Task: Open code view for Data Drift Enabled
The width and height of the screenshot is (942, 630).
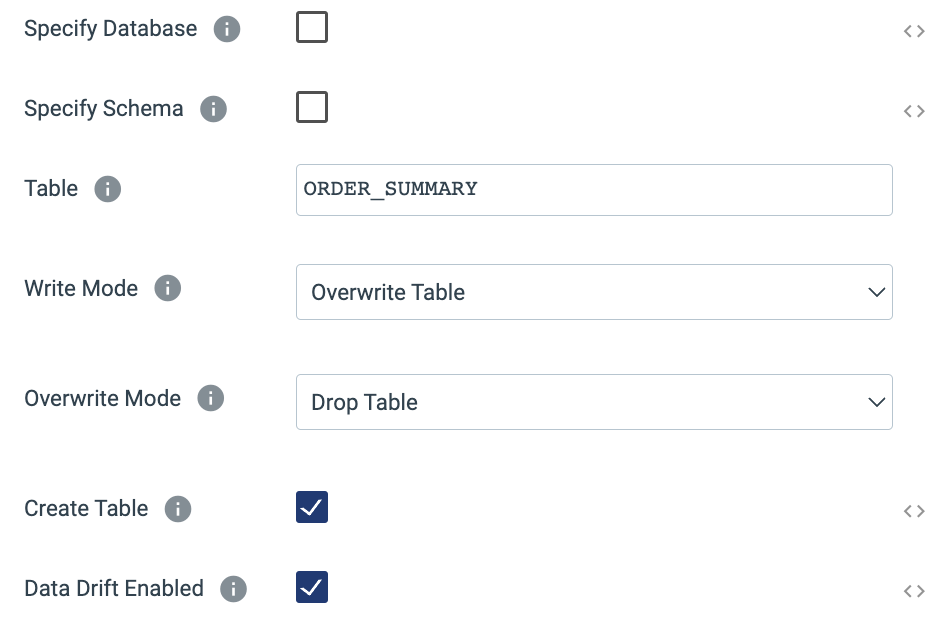Action: point(913,591)
